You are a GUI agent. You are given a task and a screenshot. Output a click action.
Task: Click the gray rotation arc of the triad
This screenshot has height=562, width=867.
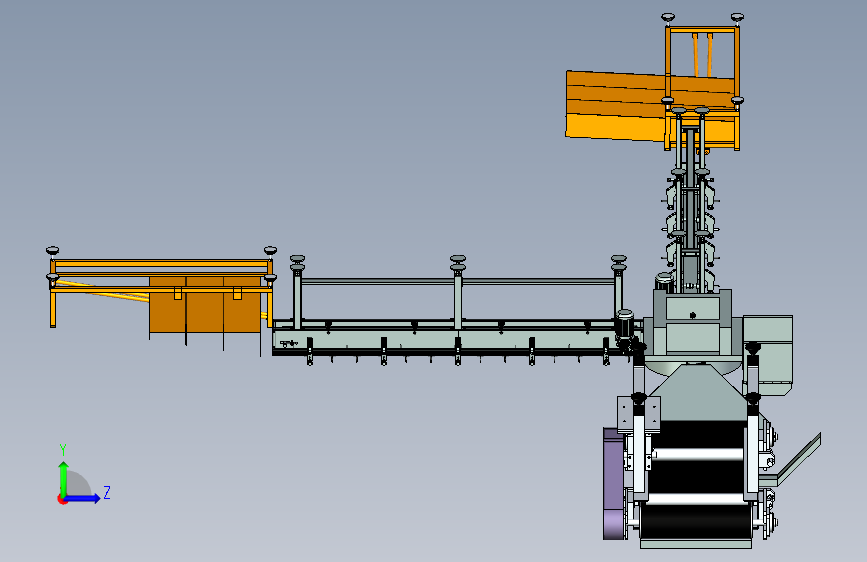79,483
